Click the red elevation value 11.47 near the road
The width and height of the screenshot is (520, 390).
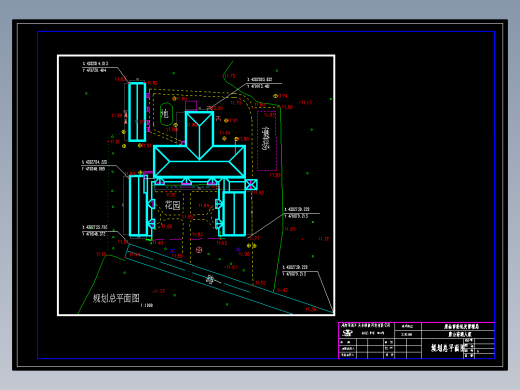tap(282, 290)
